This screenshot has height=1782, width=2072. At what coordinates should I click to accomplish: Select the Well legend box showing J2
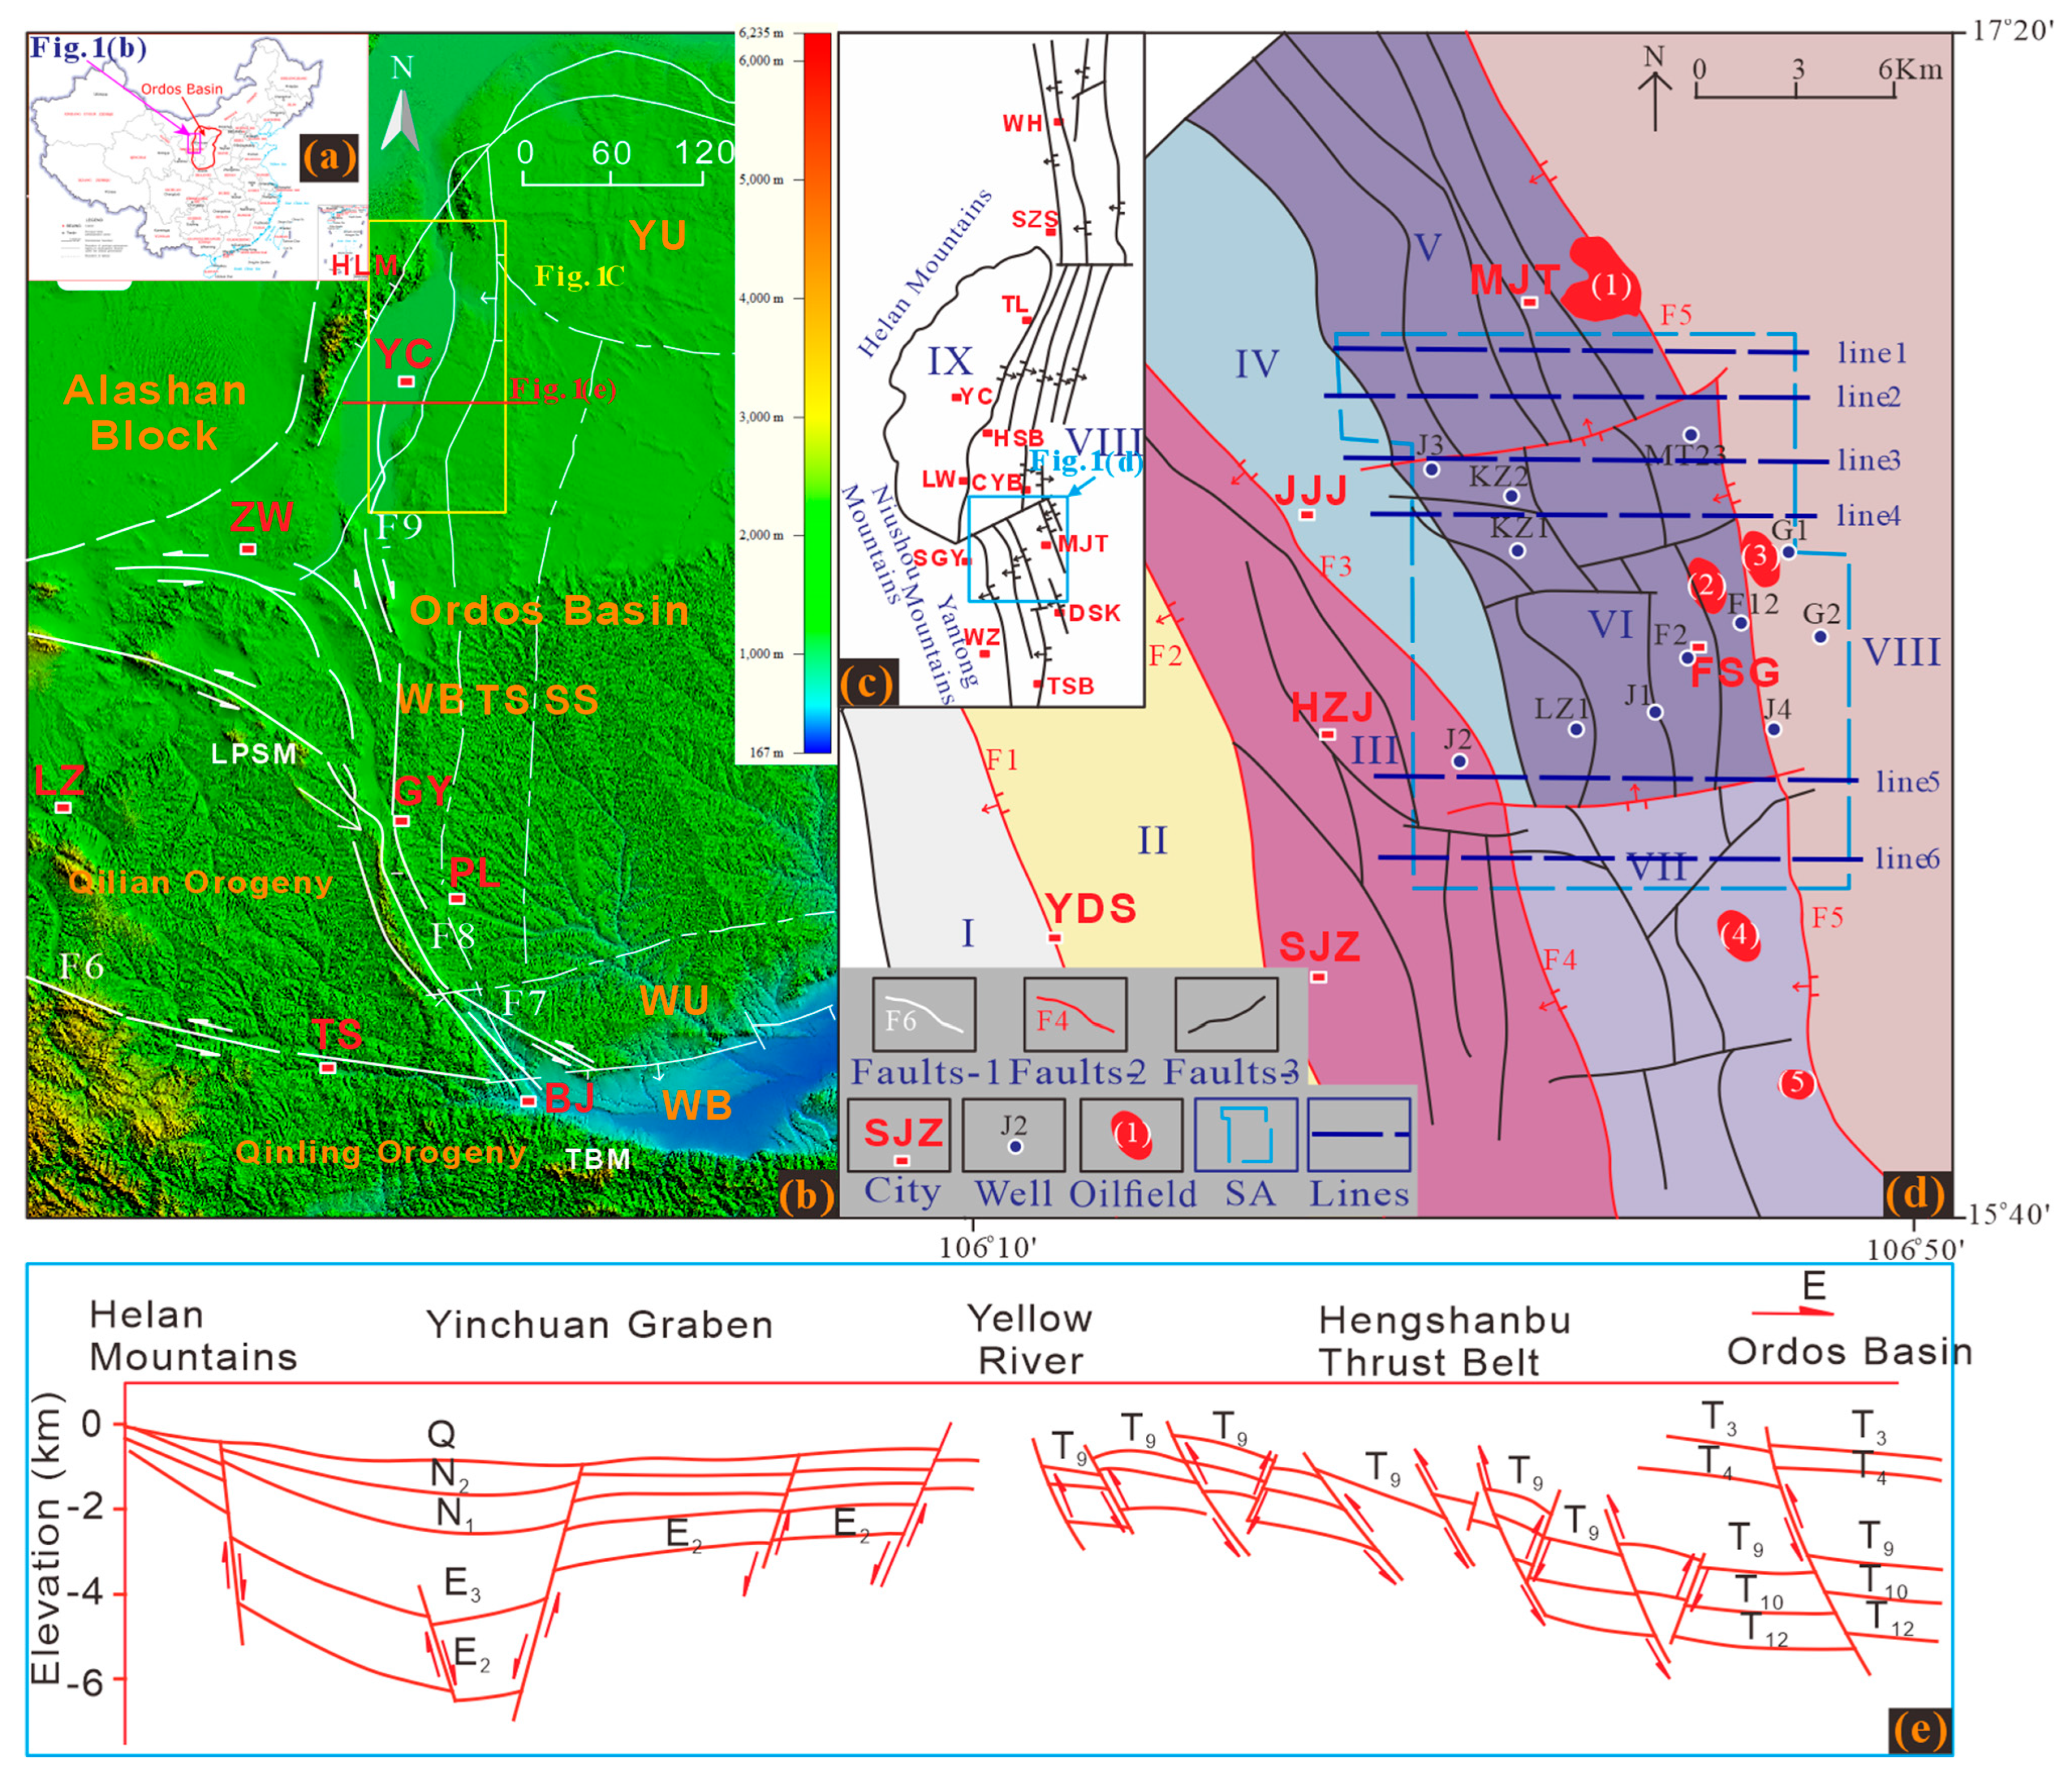click(x=1014, y=1135)
